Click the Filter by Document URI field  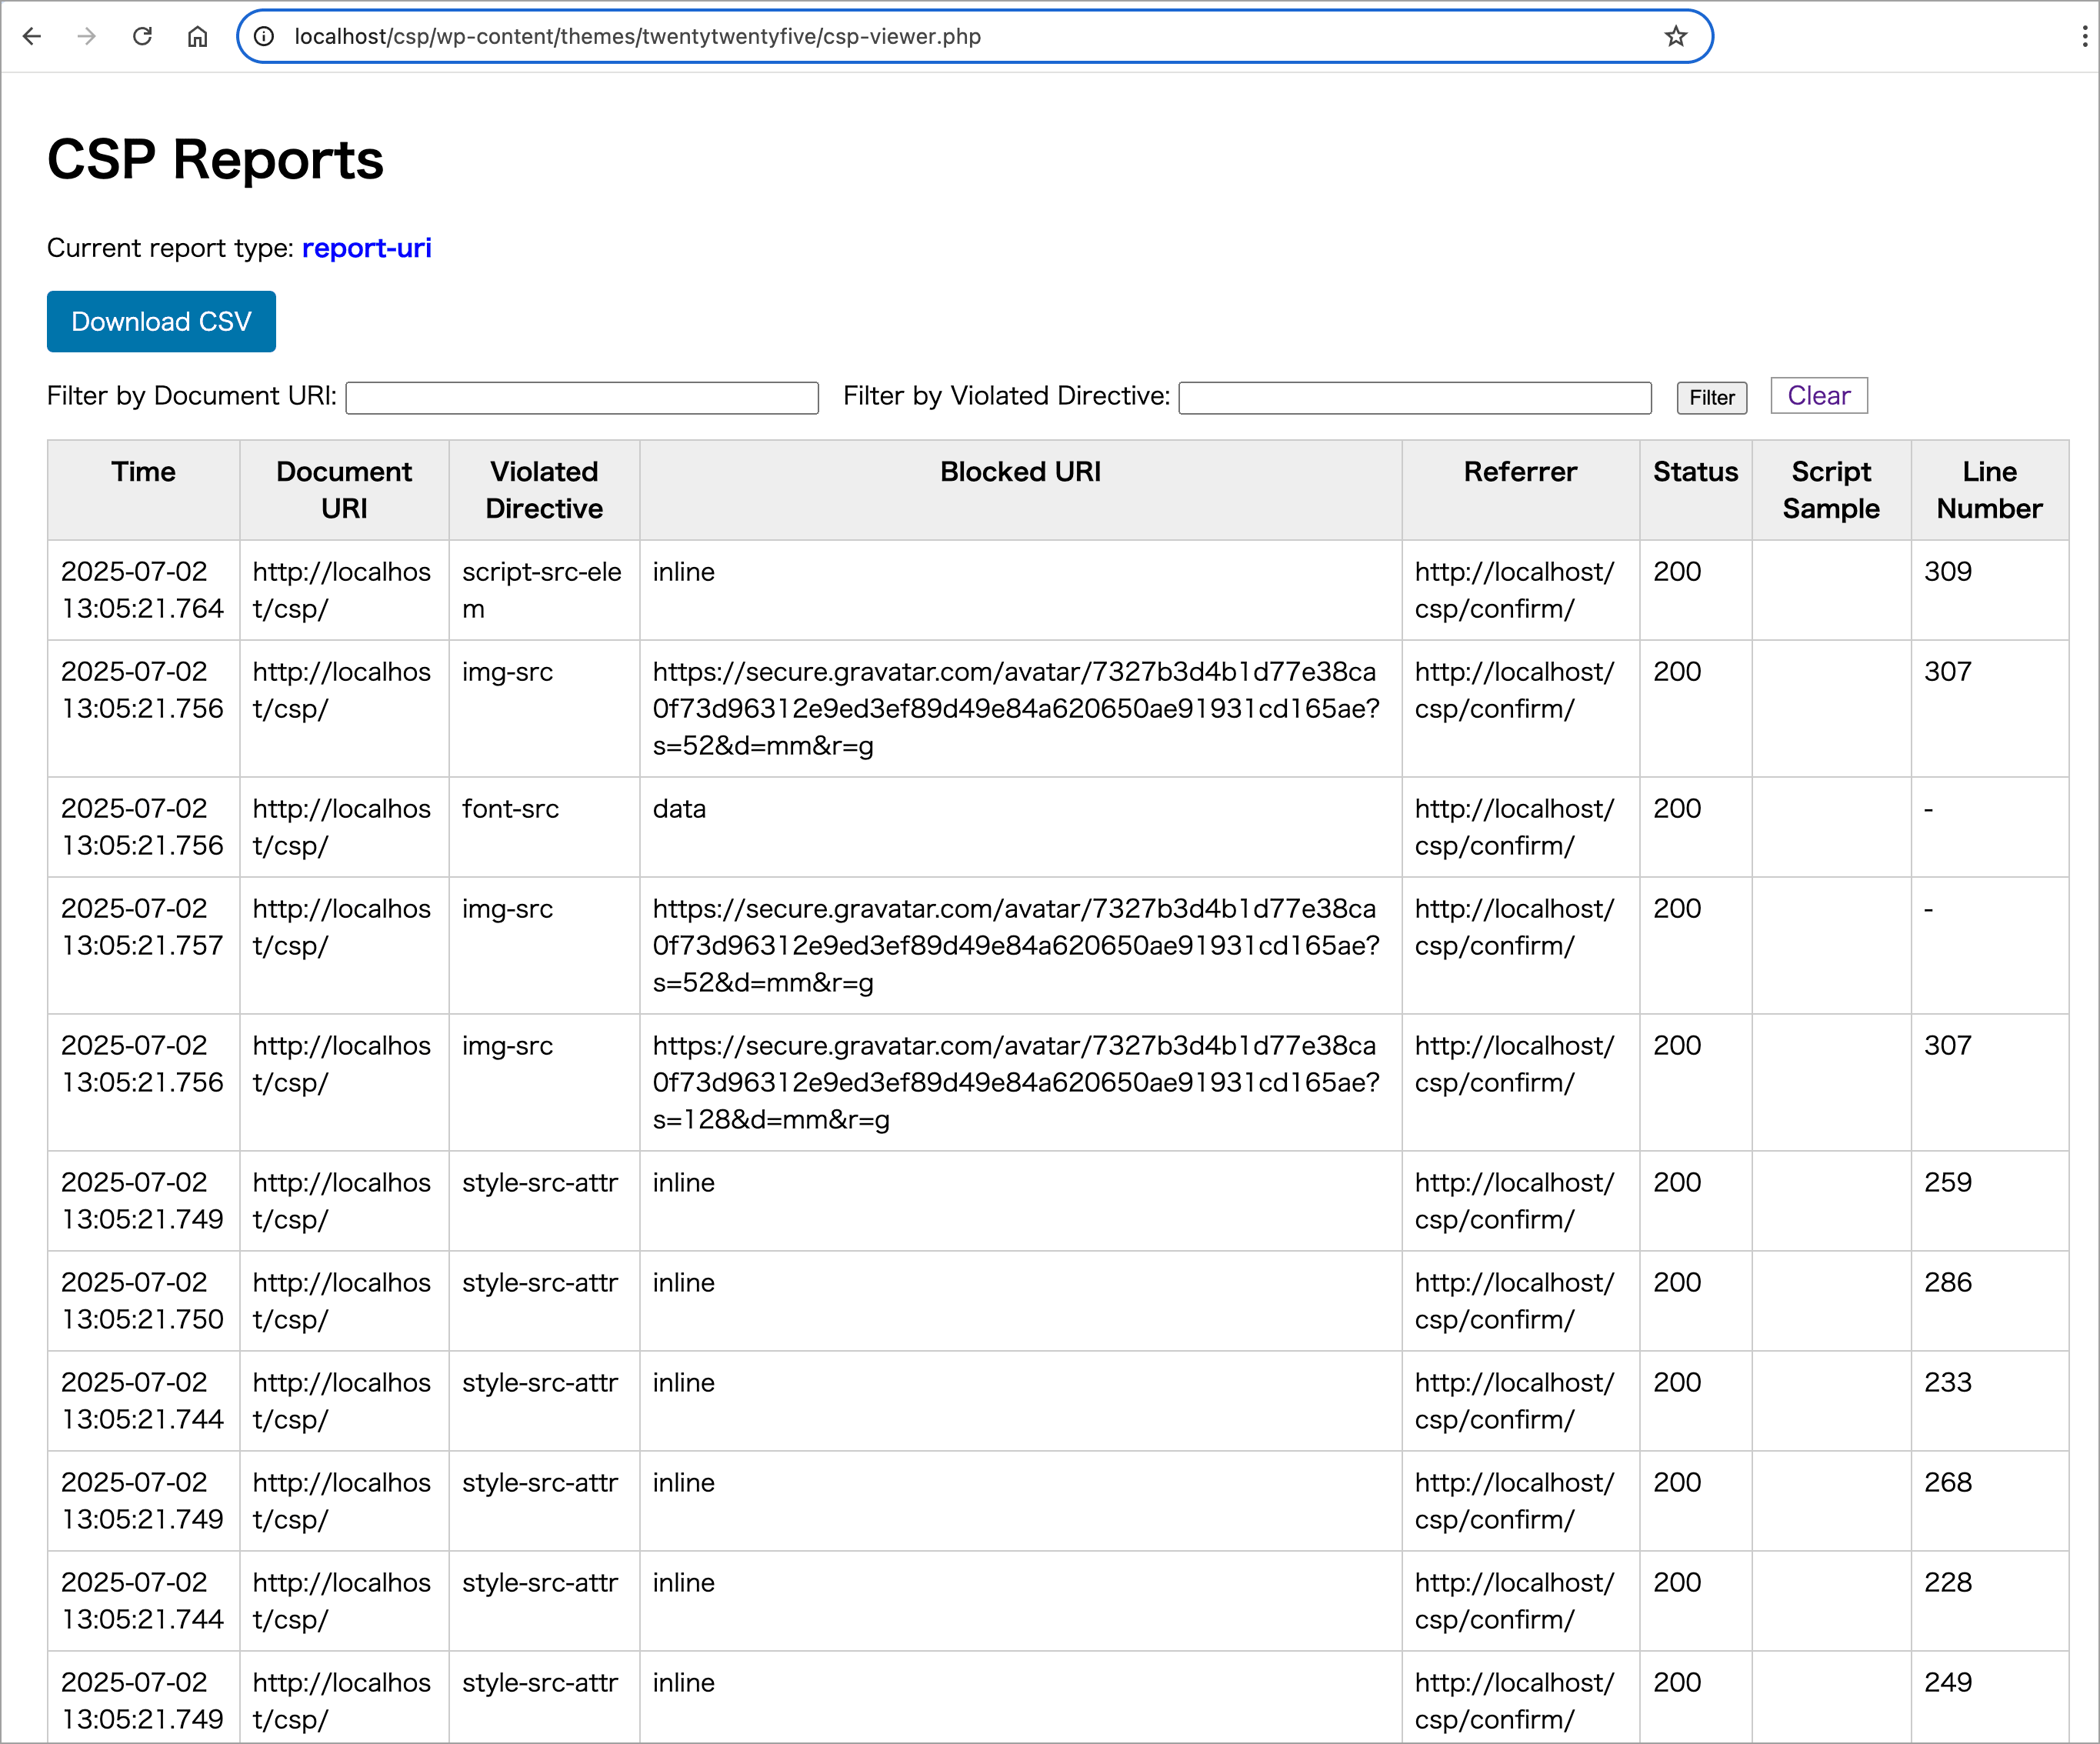click(x=582, y=397)
